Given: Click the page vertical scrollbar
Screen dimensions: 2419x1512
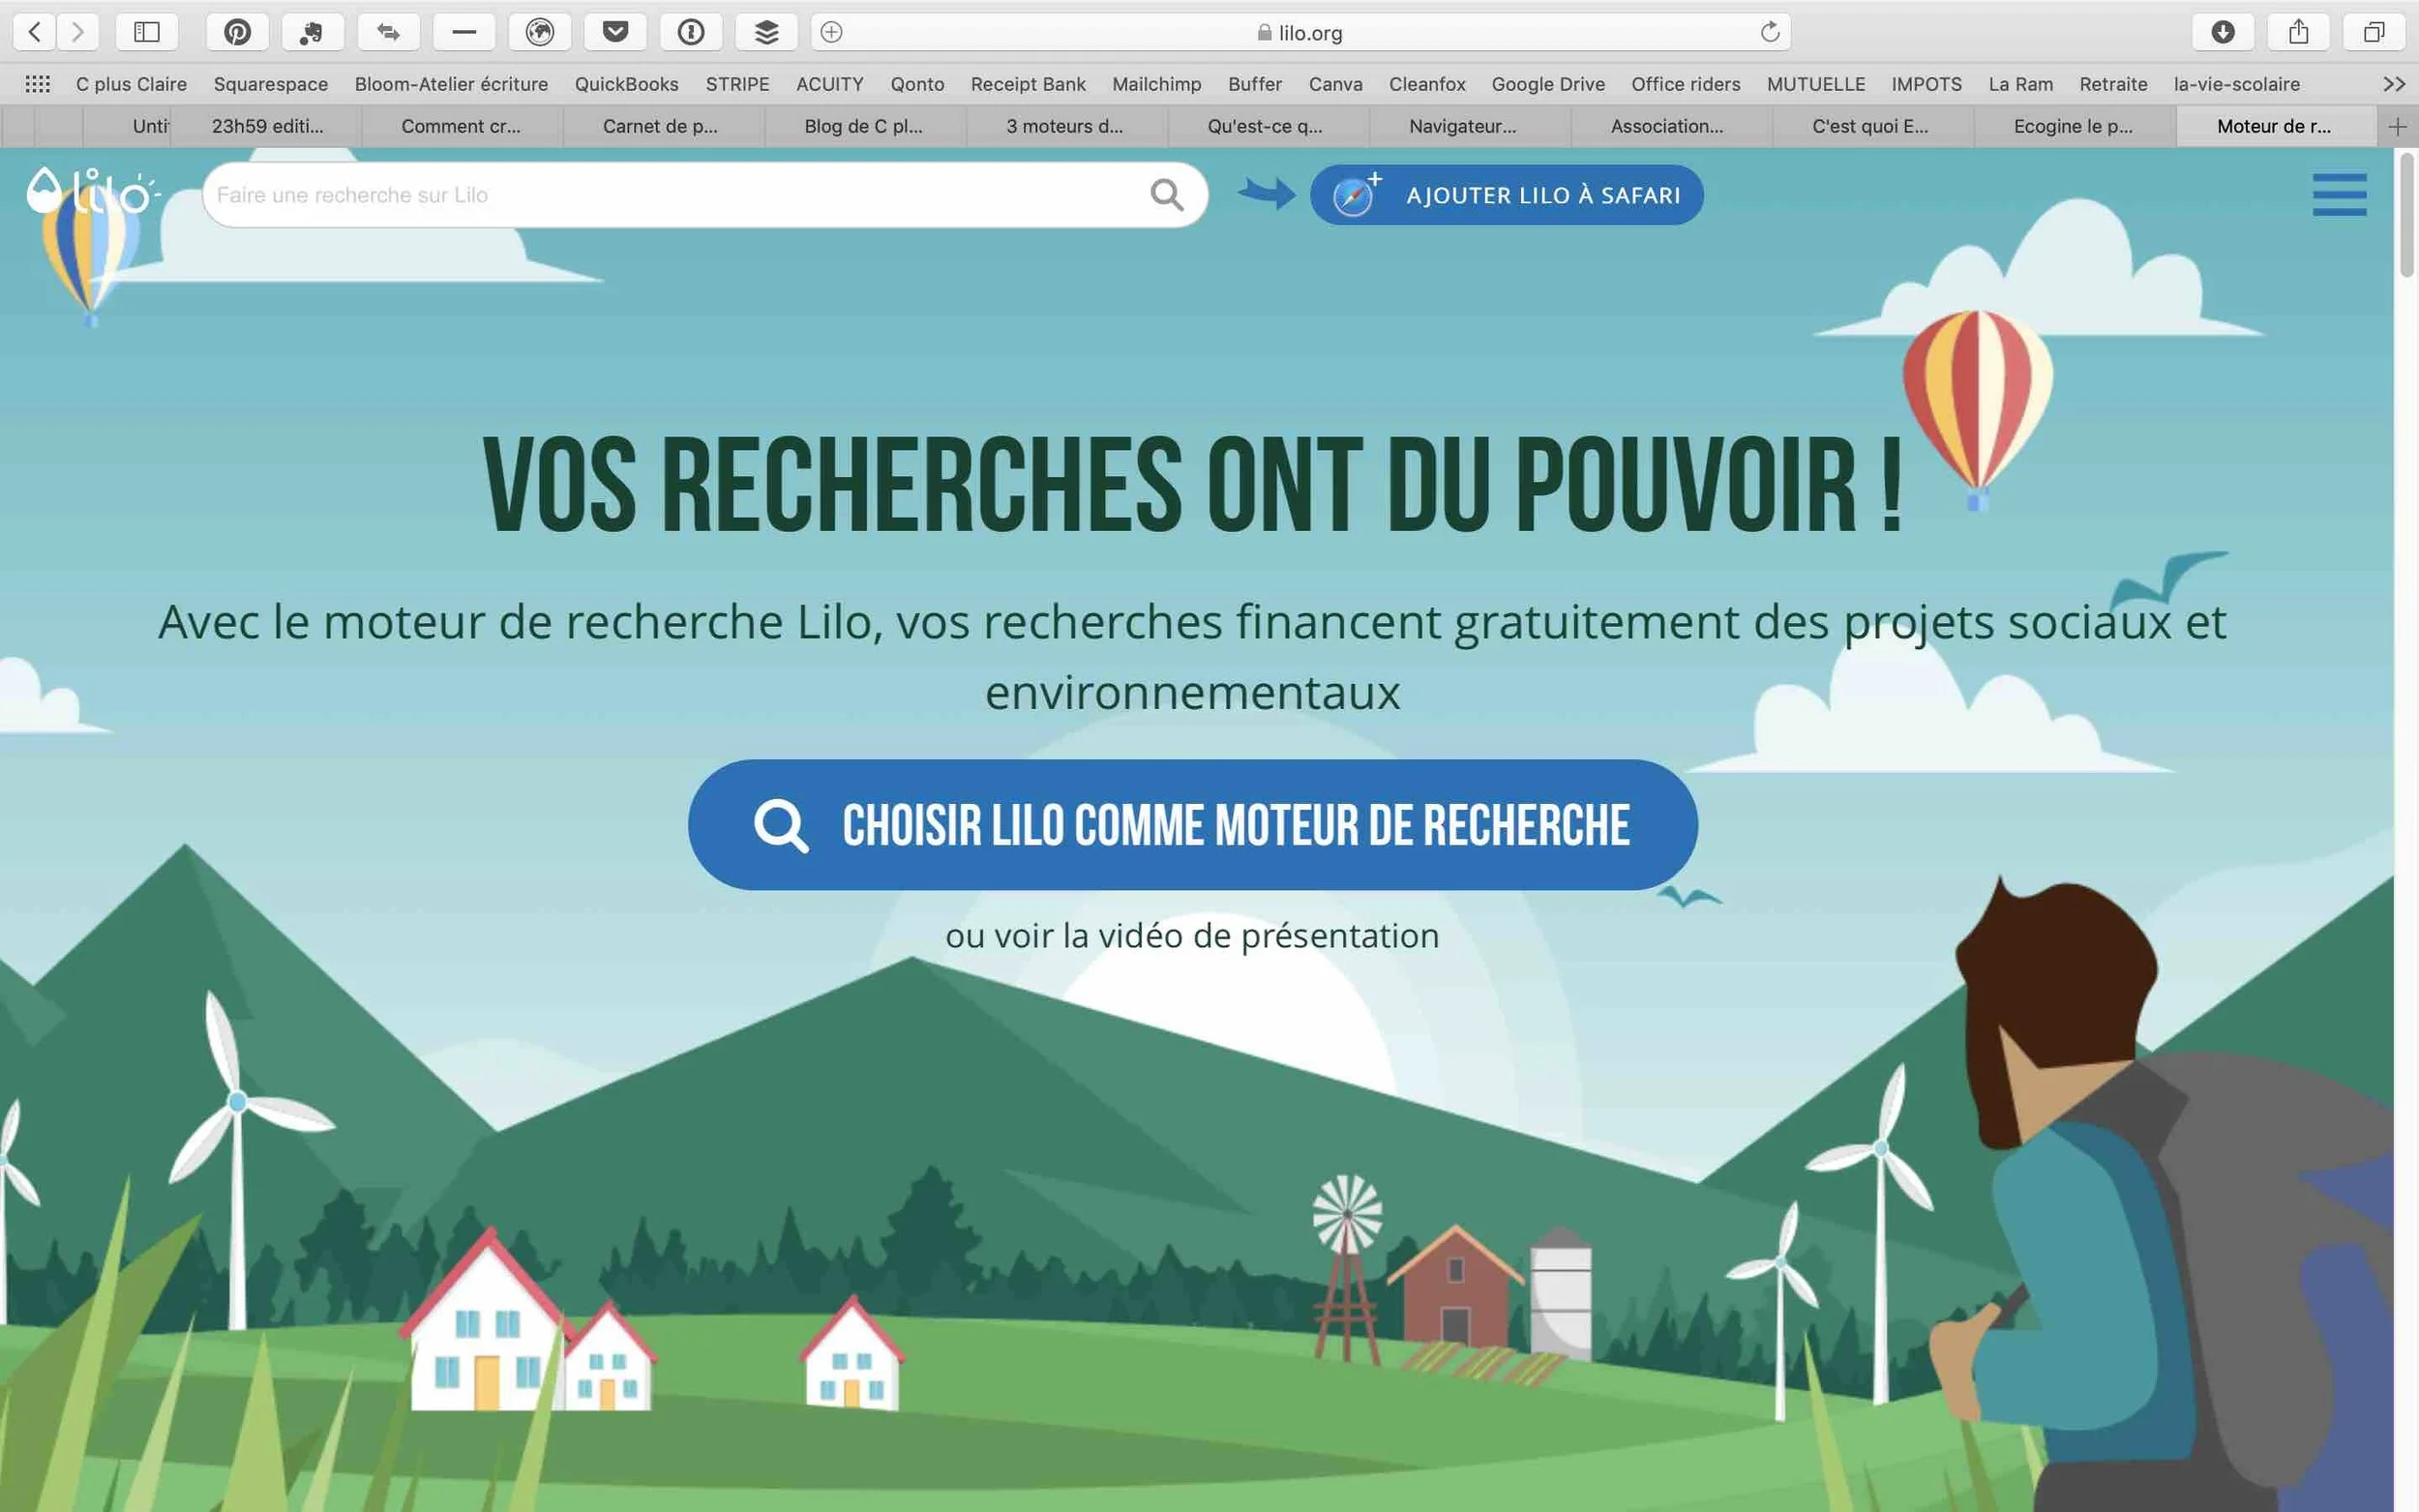Looking at the screenshot, I should 2406,215.
